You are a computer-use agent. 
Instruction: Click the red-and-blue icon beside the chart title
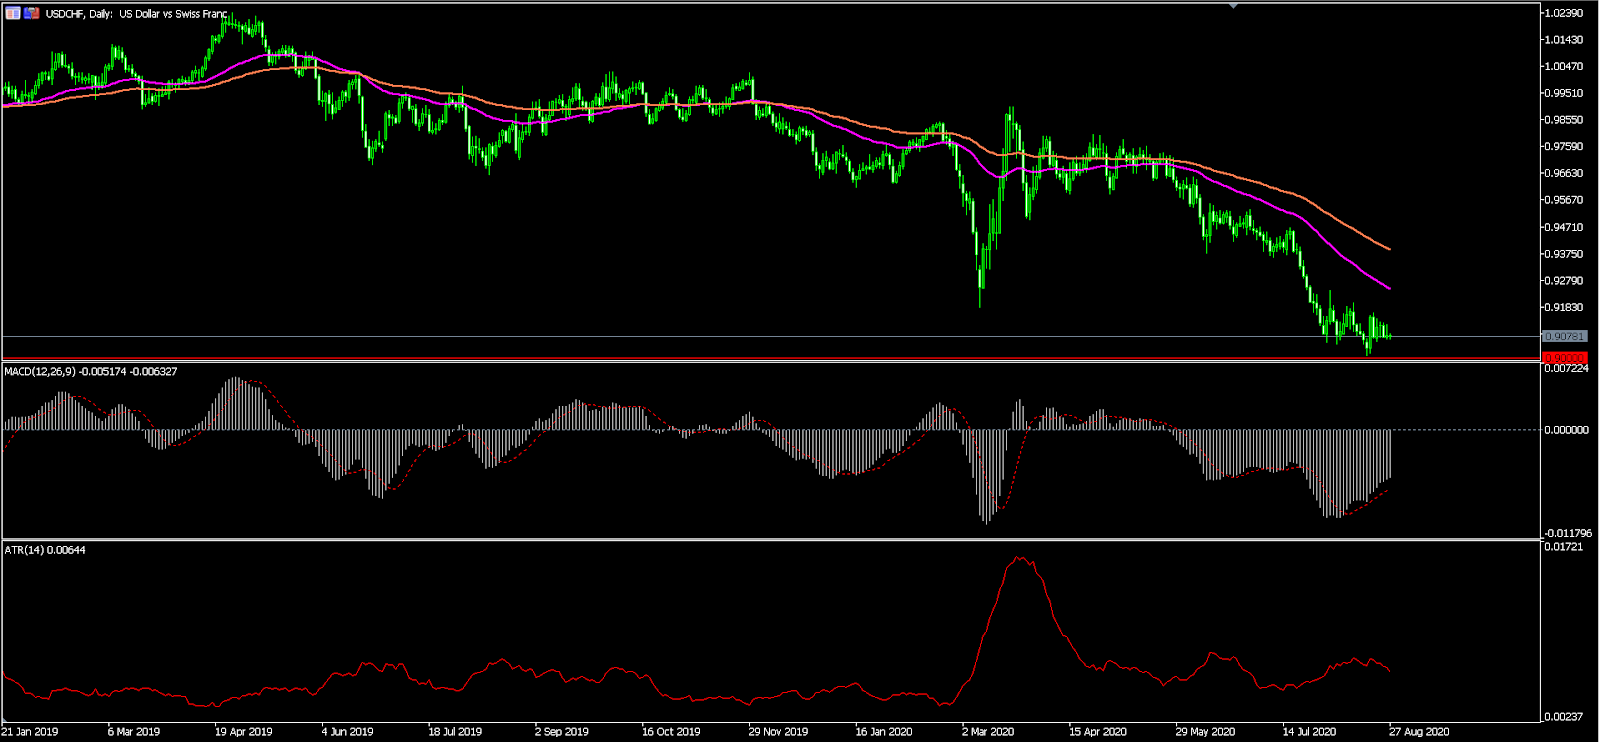tap(32, 13)
